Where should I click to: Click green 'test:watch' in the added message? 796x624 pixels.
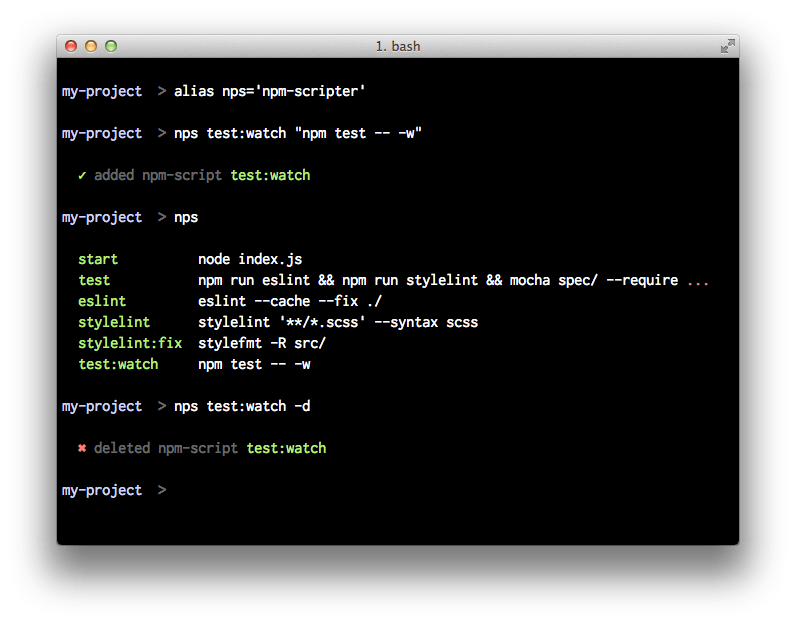click(270, 176)
